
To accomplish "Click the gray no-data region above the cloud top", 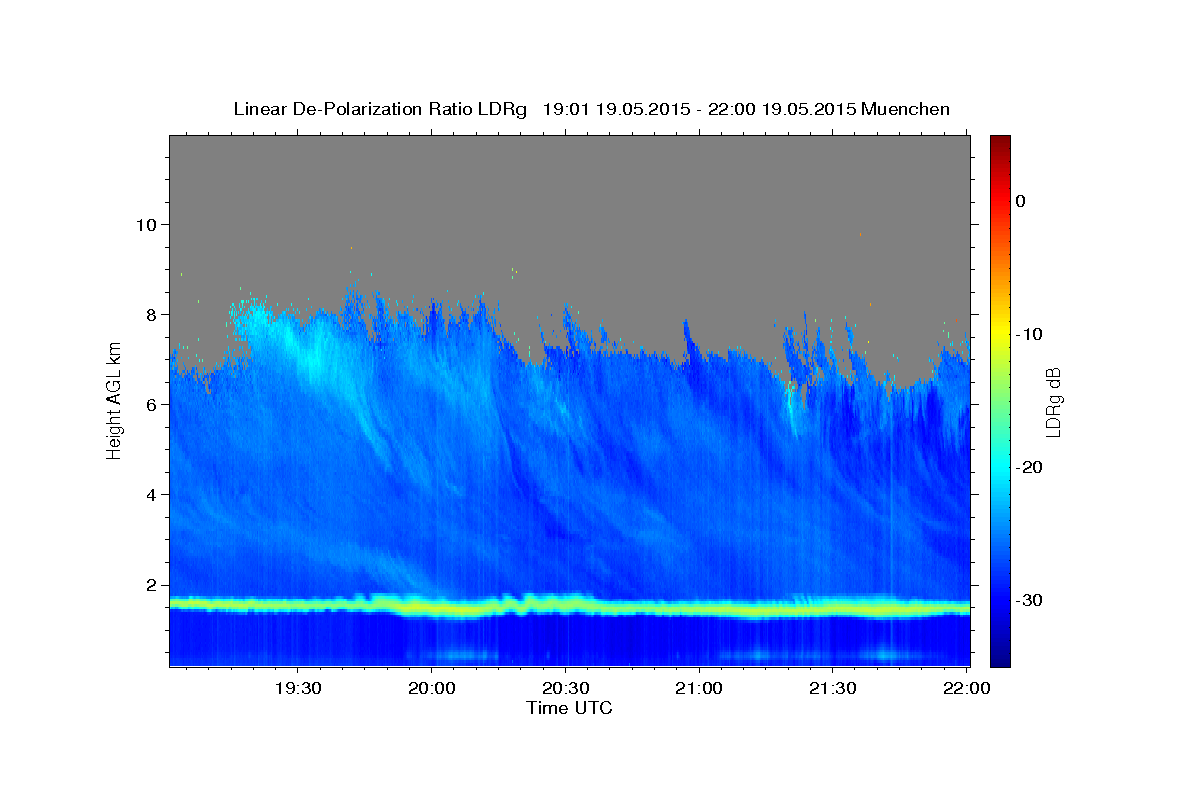I will click(x=569, y=210).
